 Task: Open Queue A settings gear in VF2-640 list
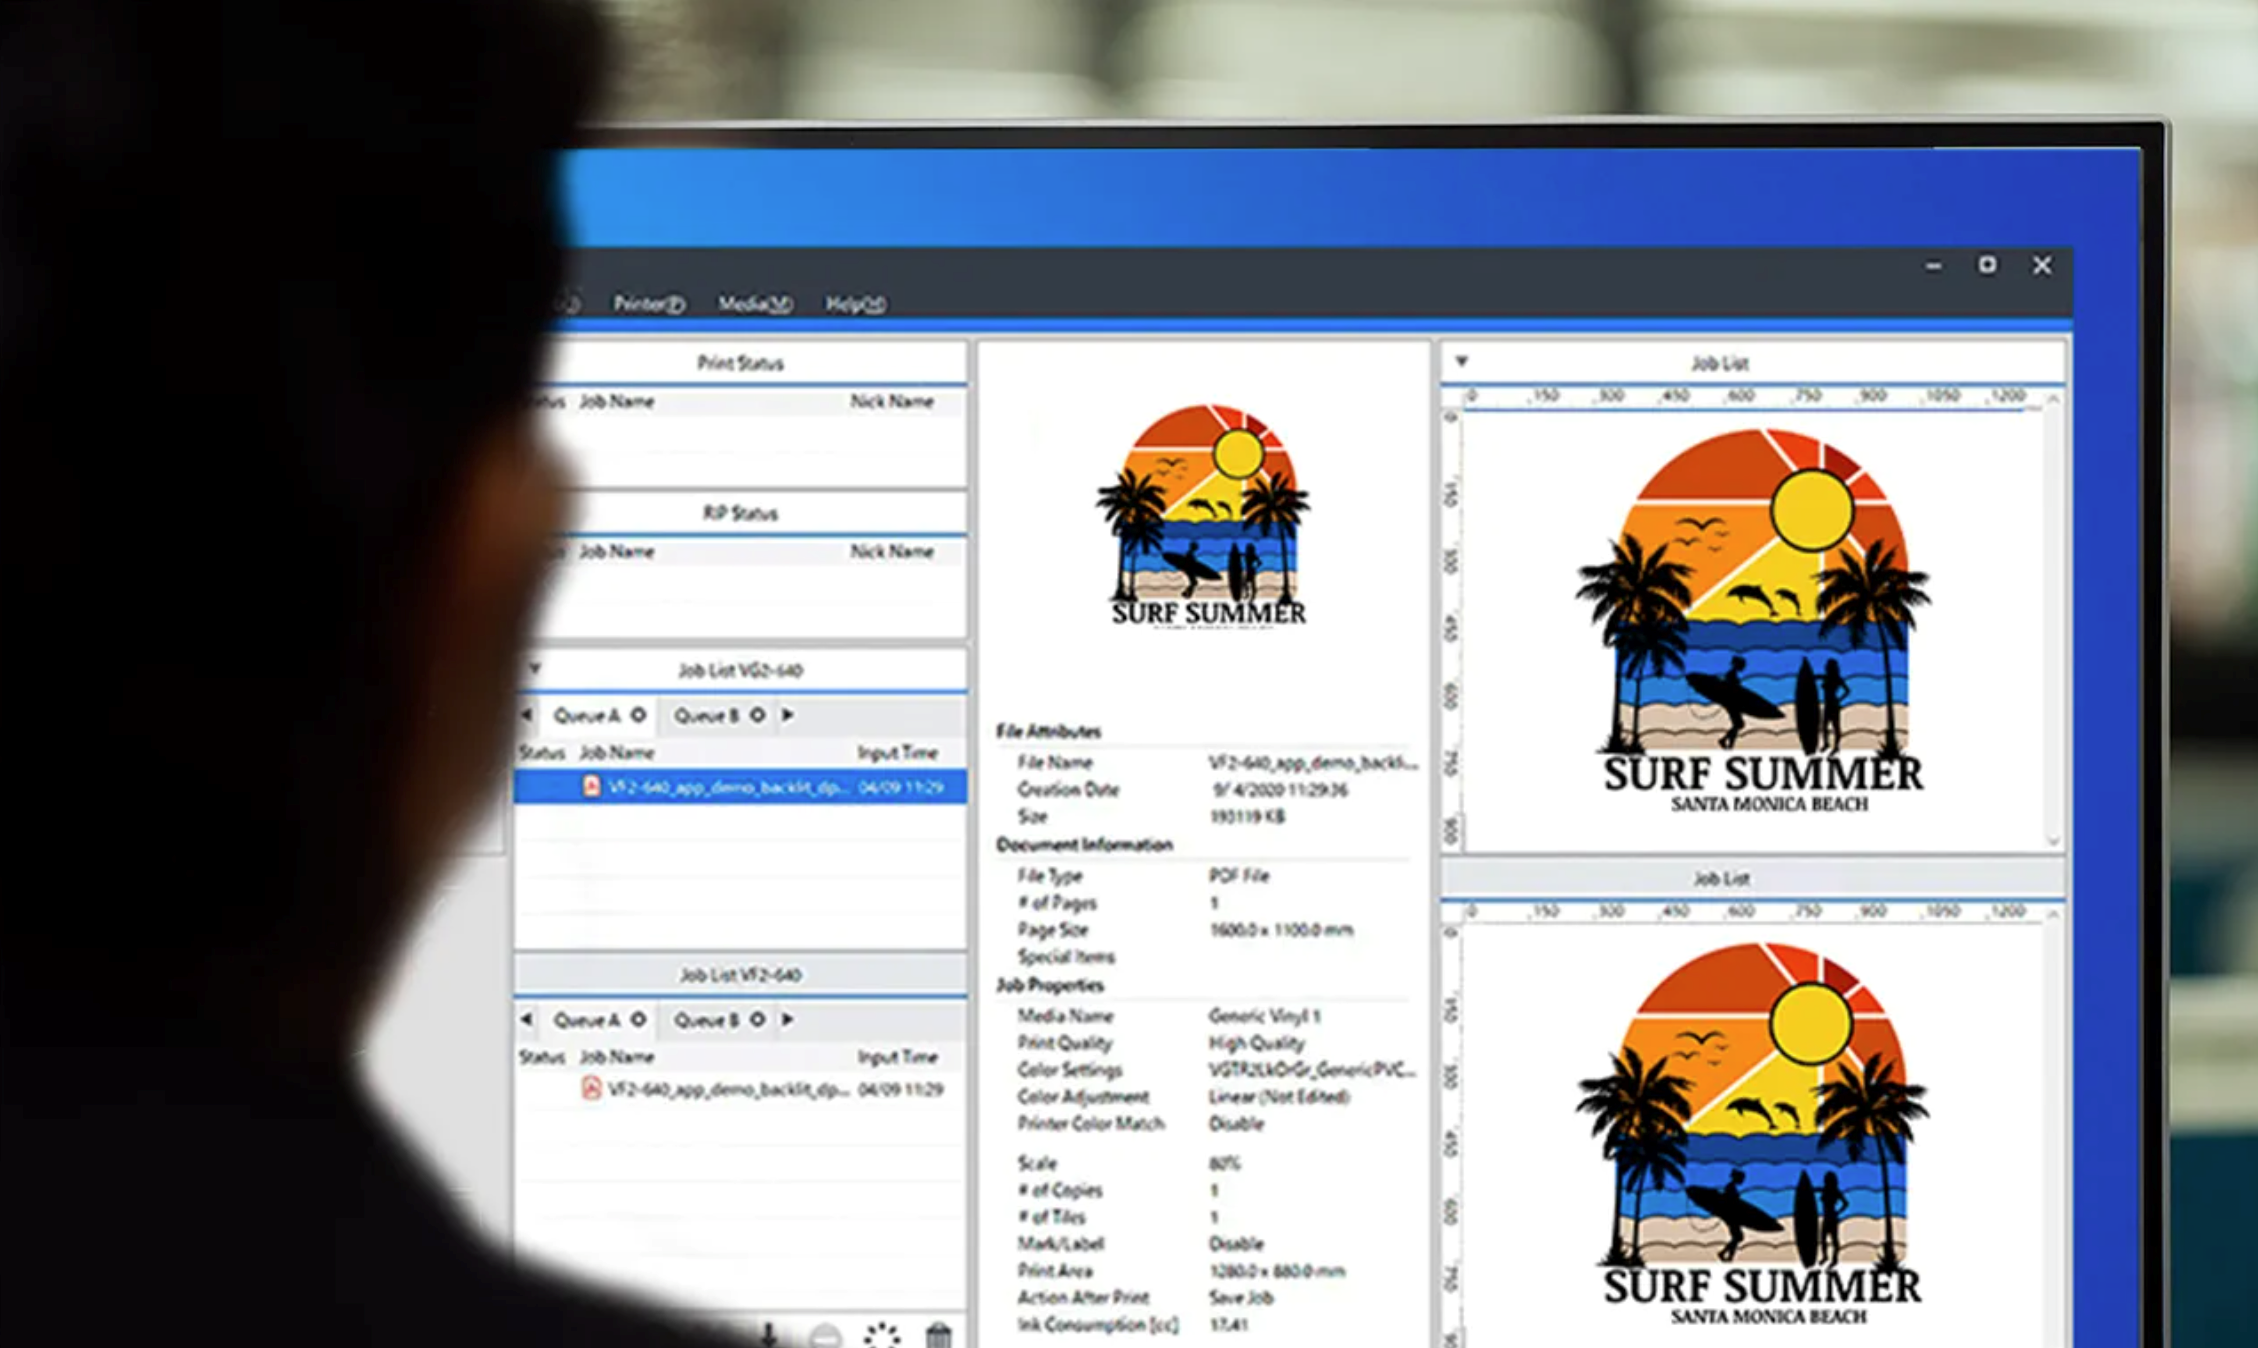[x=638, y=1020]
